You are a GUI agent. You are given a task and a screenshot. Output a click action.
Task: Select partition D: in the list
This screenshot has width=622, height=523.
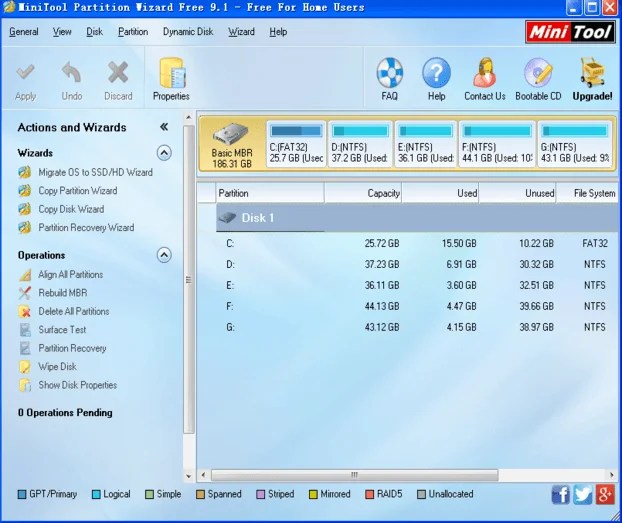pyautogui.click(x=419, y=264)
